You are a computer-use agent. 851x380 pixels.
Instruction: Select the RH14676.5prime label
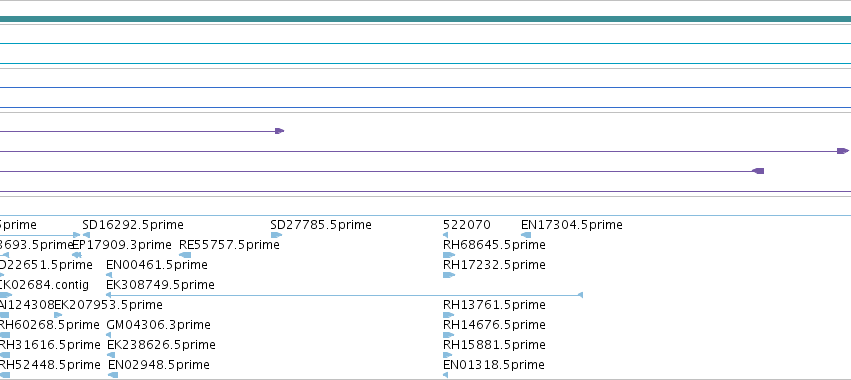[x=494, y=325]
